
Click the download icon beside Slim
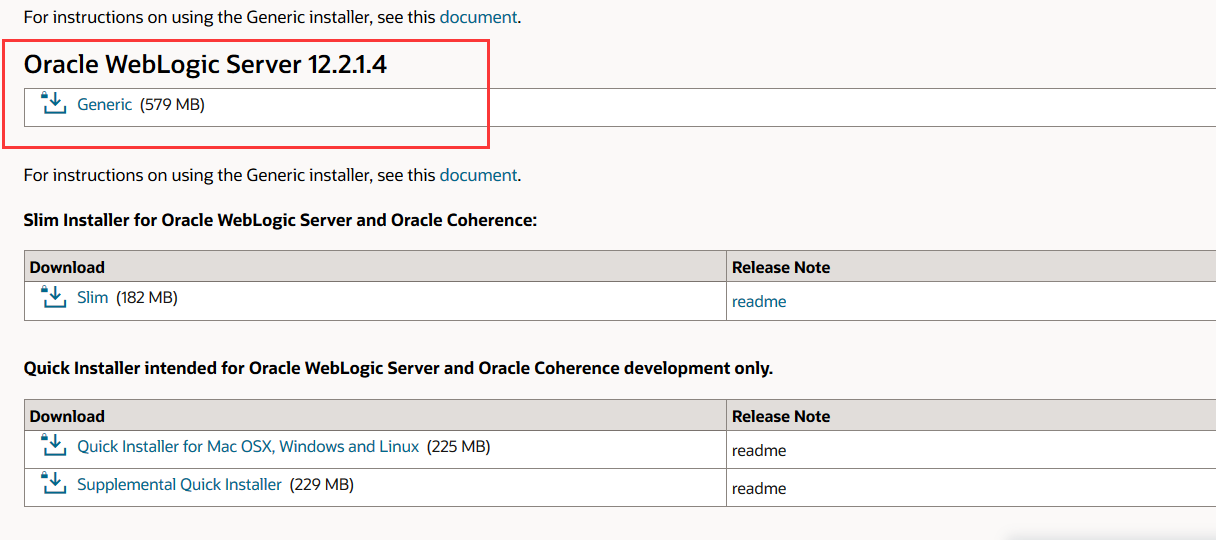coord(53,296)
